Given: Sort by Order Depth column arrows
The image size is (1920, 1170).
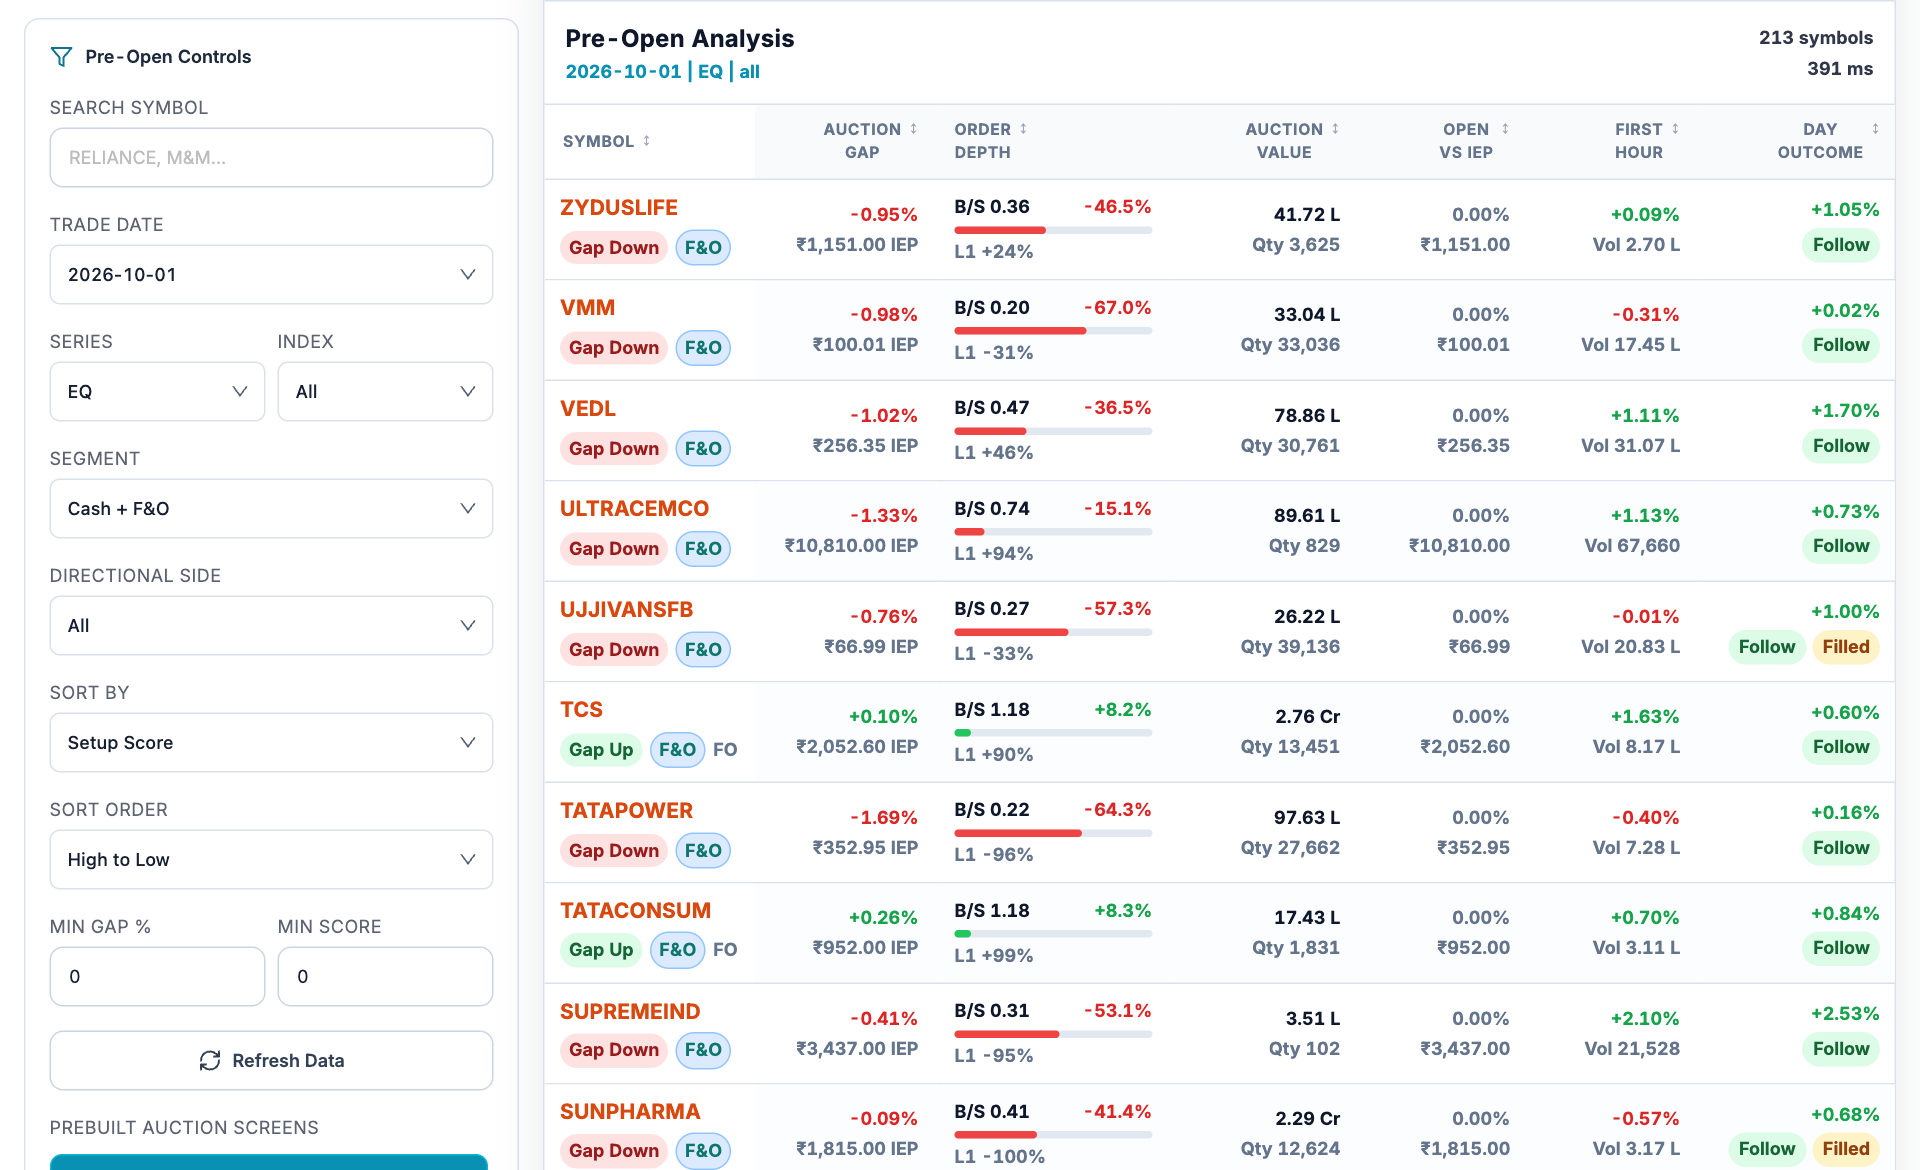Looking at the screenshot, I should coord(1023,129).
